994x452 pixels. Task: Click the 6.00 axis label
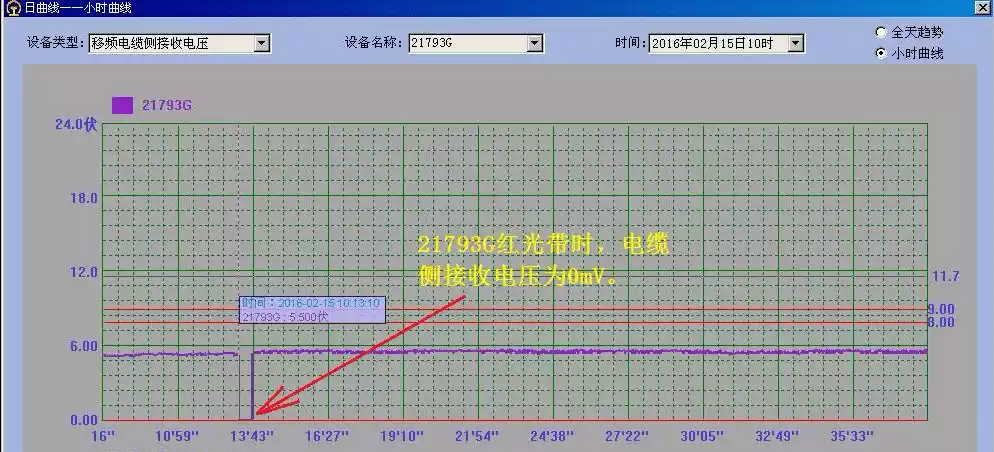pos(84,346)
